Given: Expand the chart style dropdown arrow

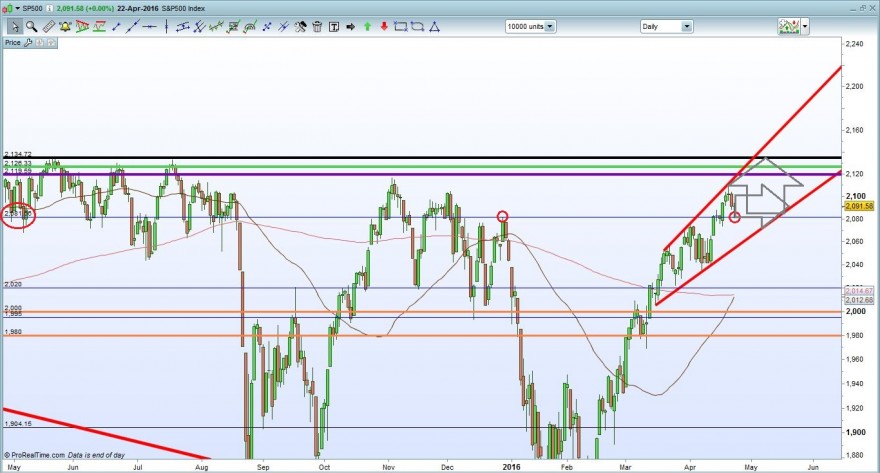Looking at the screenshot, I should coord(16,8).
